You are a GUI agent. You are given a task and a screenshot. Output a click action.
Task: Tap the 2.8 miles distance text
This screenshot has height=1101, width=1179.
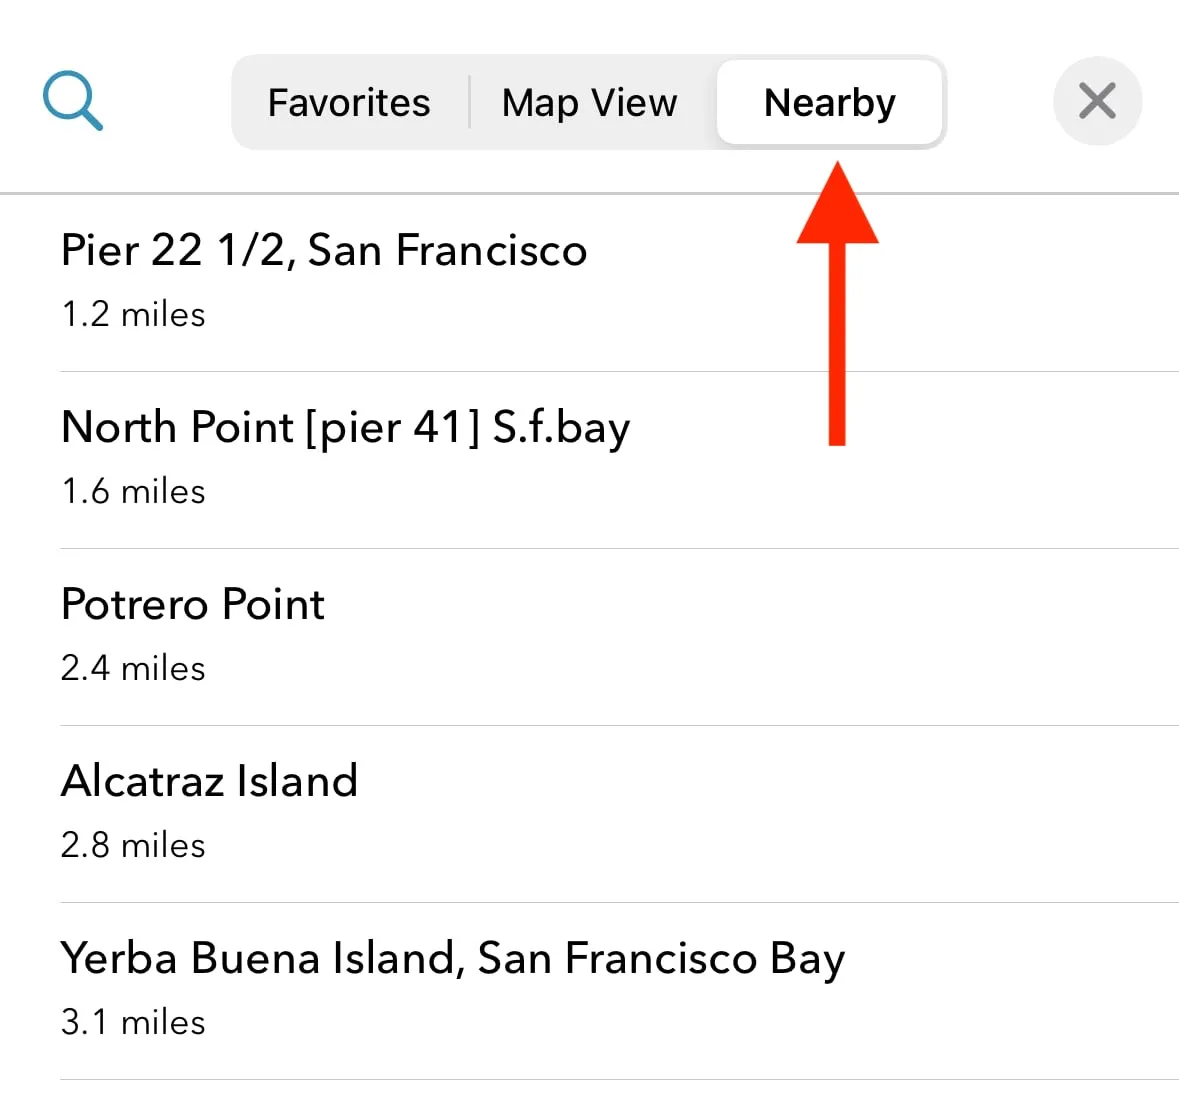133,846
